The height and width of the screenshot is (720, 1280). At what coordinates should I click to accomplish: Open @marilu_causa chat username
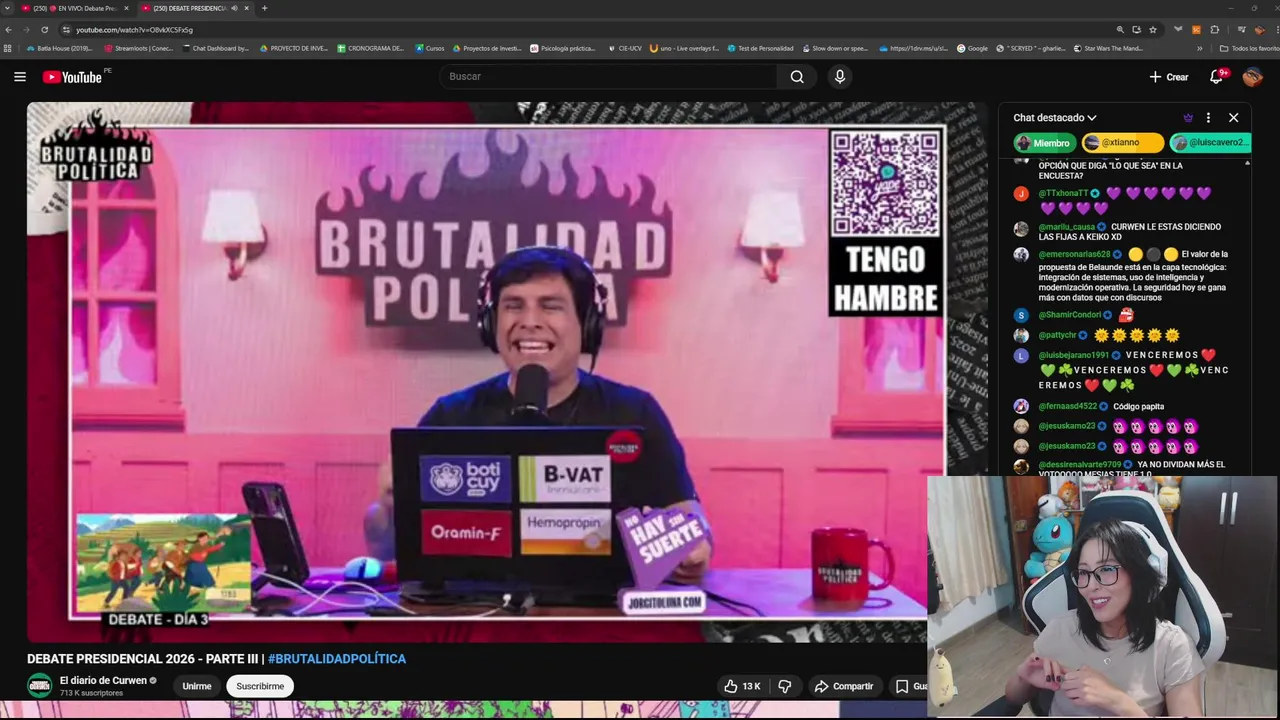coord(1066,227)
